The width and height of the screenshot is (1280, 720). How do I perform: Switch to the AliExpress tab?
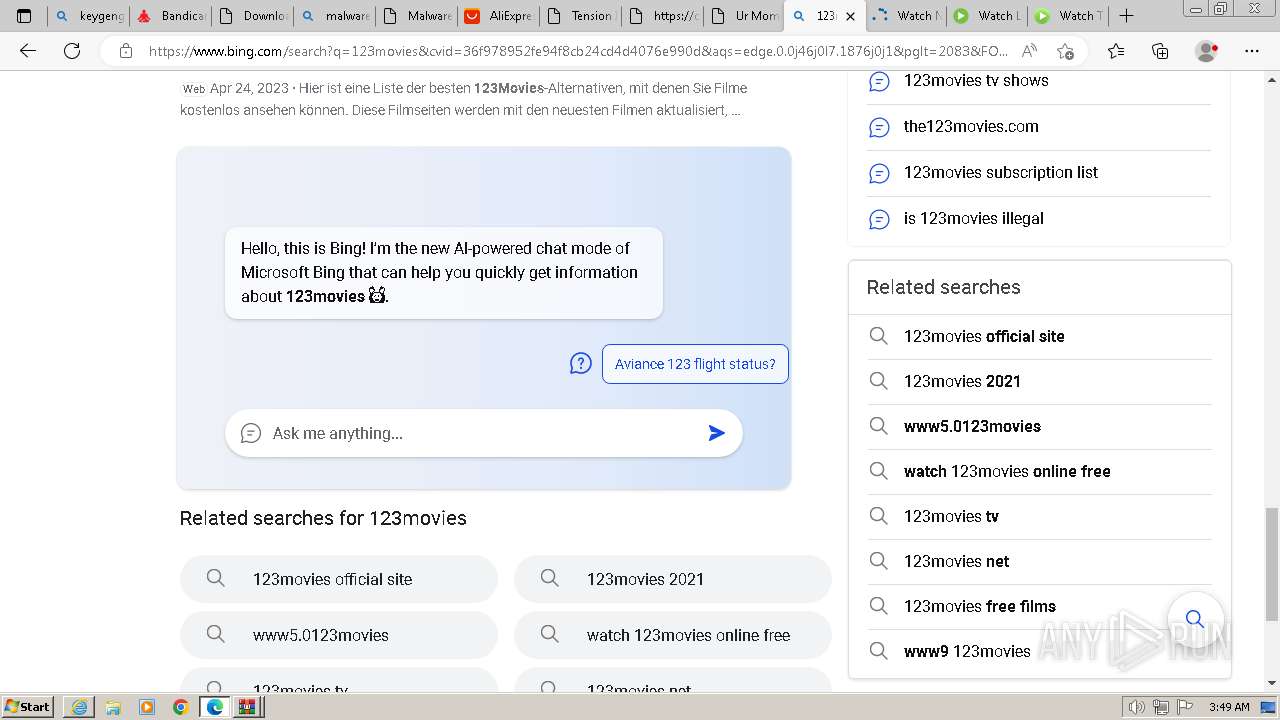click(x=498, y=15)
